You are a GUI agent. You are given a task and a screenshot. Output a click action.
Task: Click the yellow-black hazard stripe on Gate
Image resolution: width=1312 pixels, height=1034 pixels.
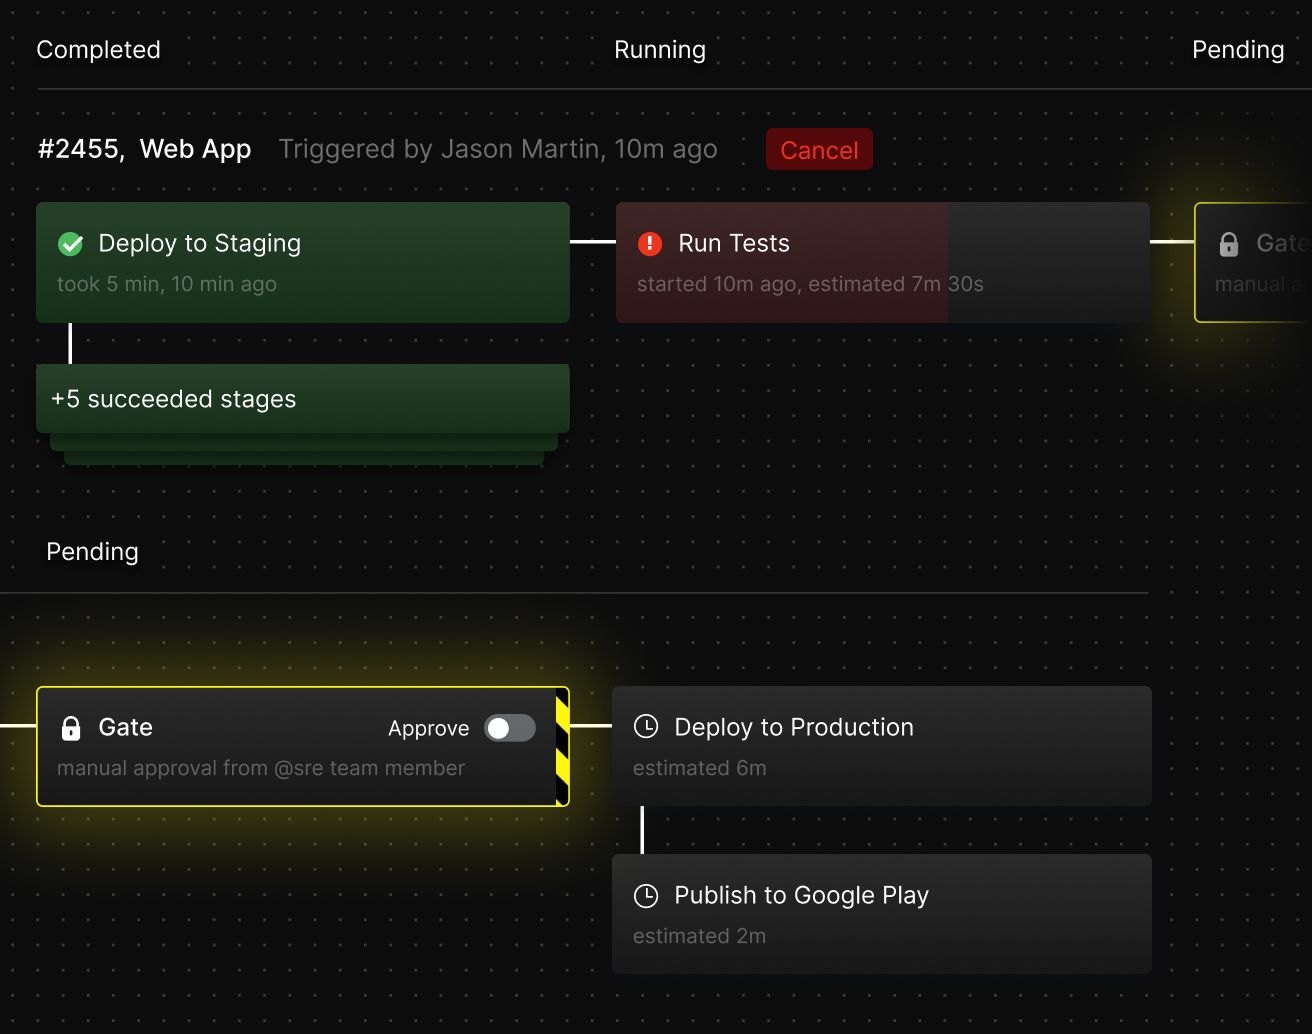click(563, 746)
